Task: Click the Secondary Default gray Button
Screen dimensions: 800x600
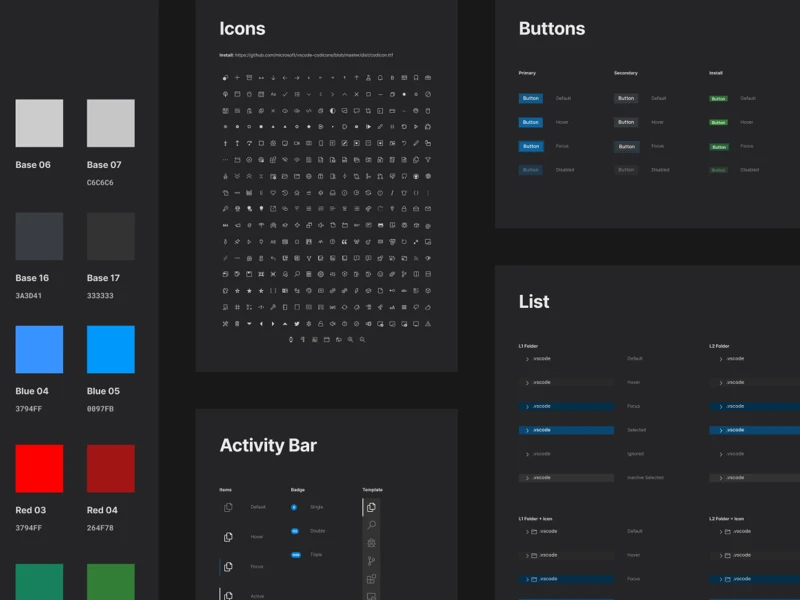Action: 626,98
